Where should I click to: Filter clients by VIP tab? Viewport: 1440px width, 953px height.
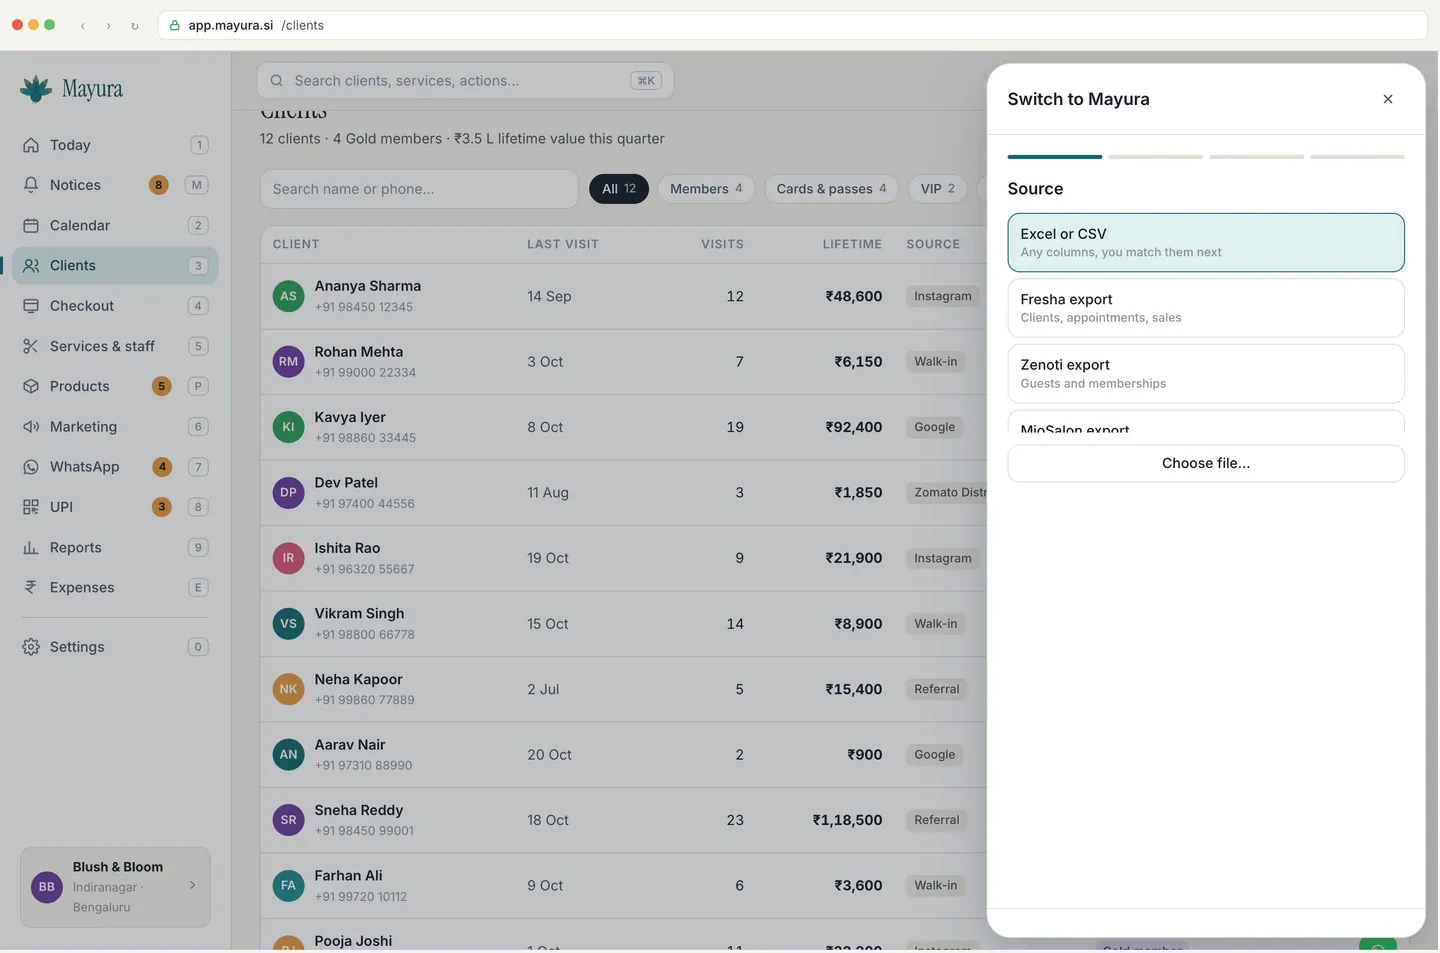pos(937,189)
